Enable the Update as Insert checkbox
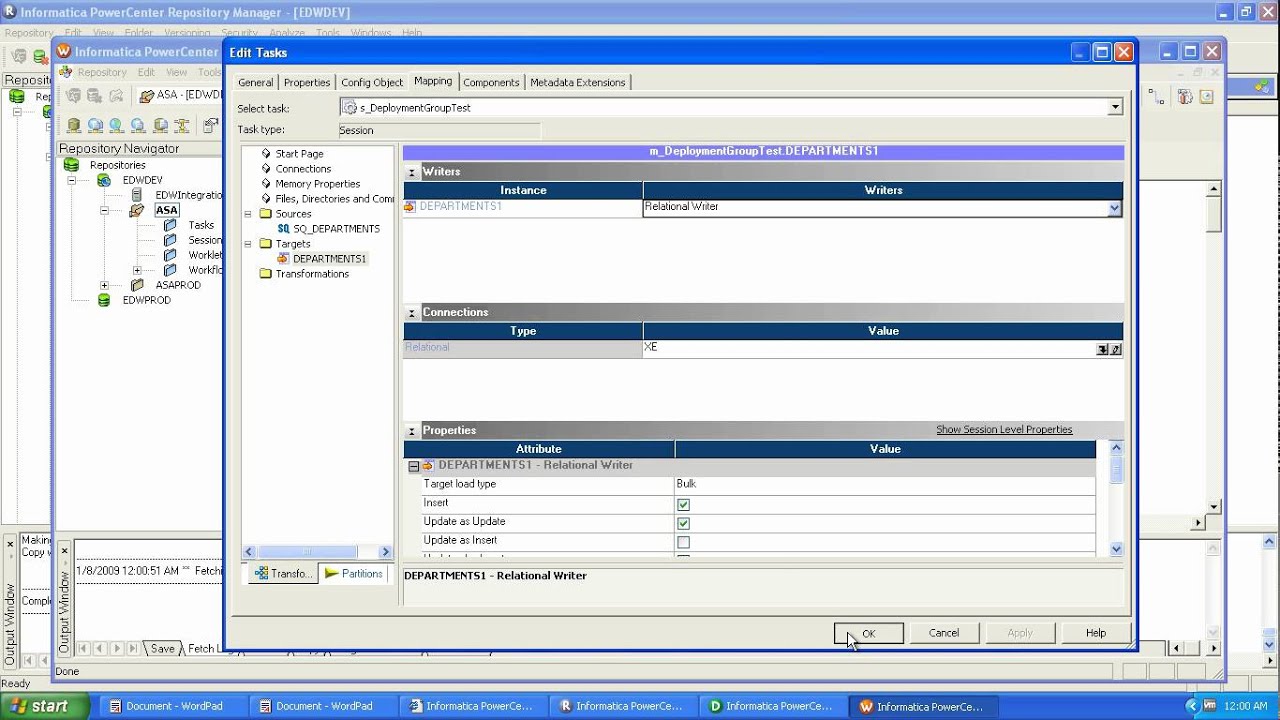The height and width of the screenshot is (720, 1280). pyautogui.click(x=683, y=542)
